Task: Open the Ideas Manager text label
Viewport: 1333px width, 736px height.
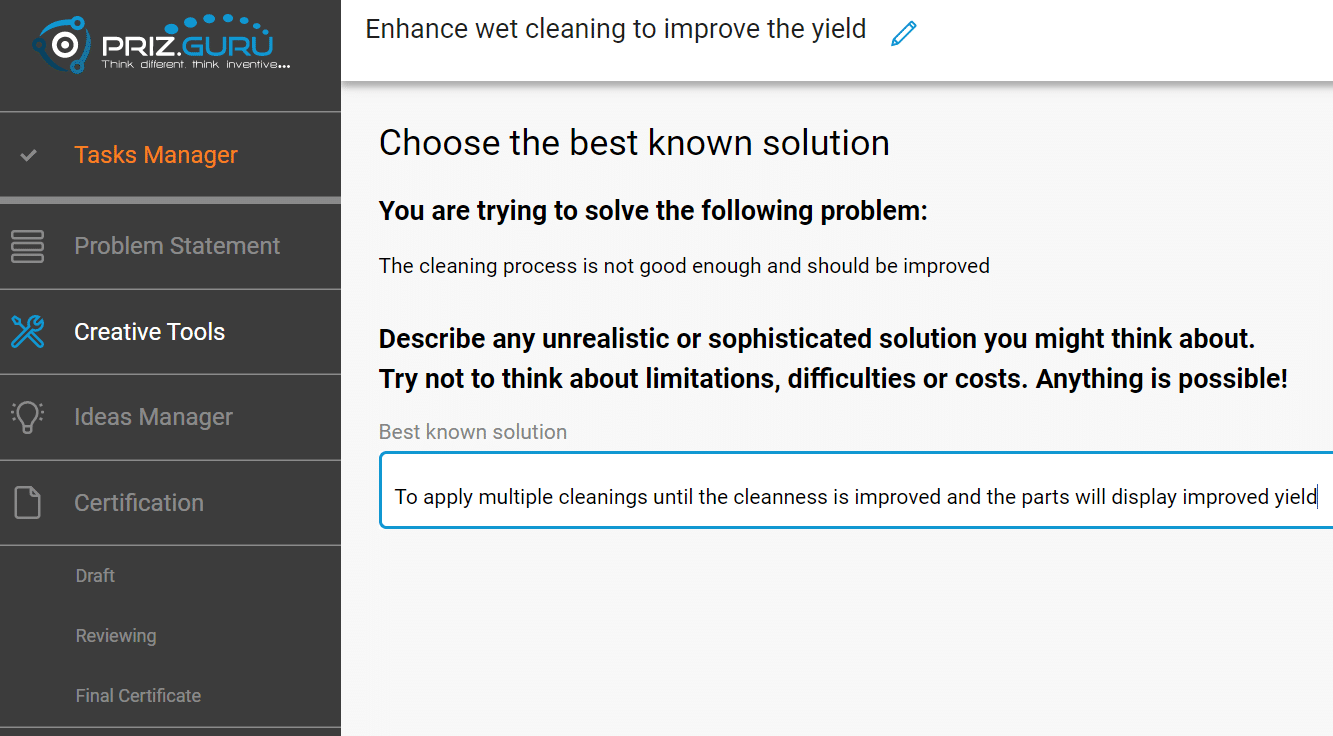Action: (153, 417)
